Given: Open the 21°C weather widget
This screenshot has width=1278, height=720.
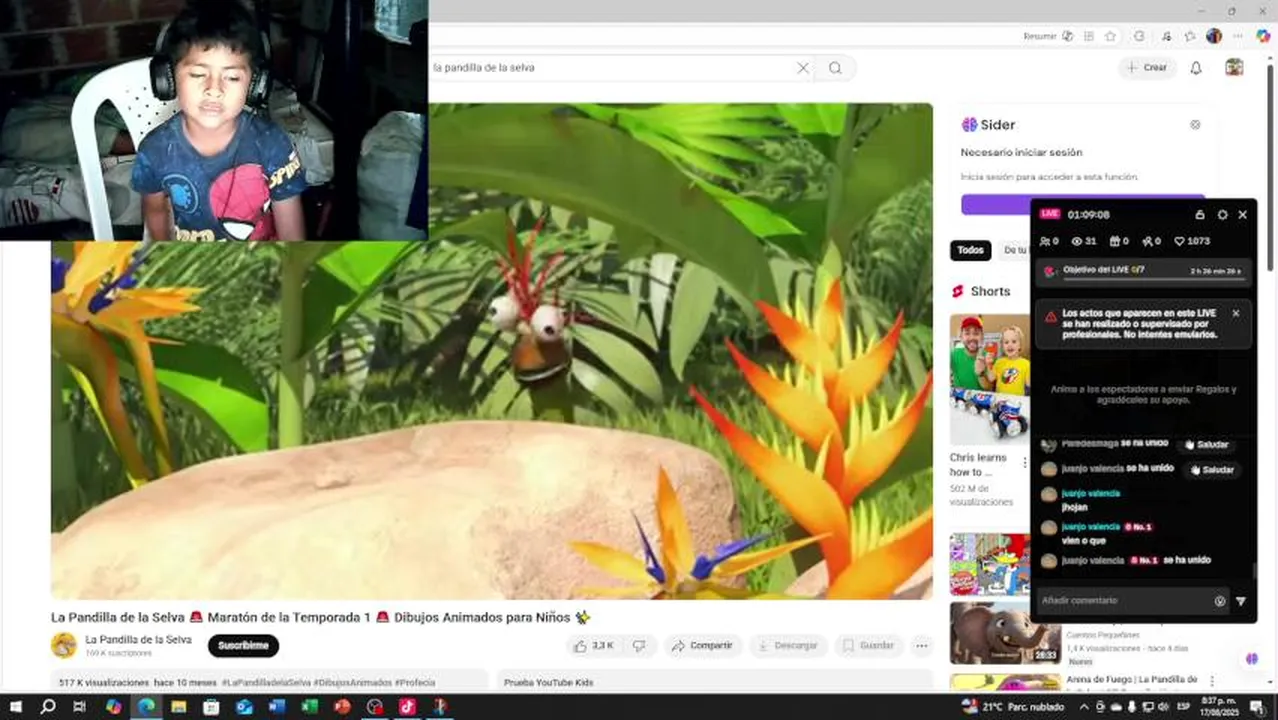Looking at the screenshot, I should tap(1013, 707).
